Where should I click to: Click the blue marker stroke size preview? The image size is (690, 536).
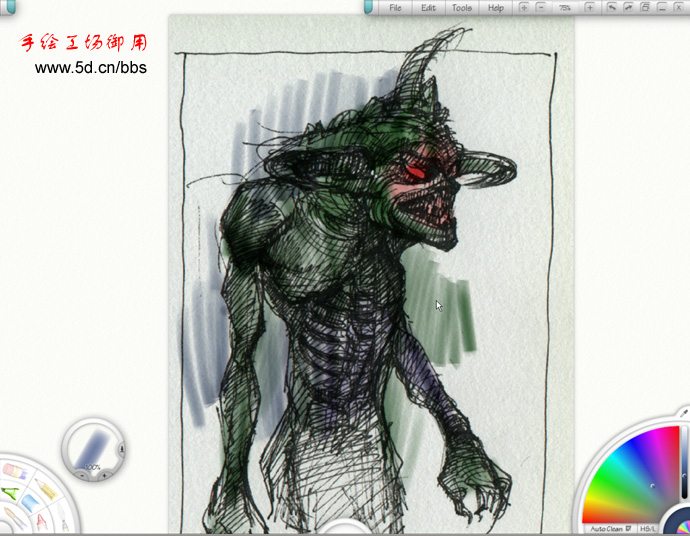(x=93, y=448)
